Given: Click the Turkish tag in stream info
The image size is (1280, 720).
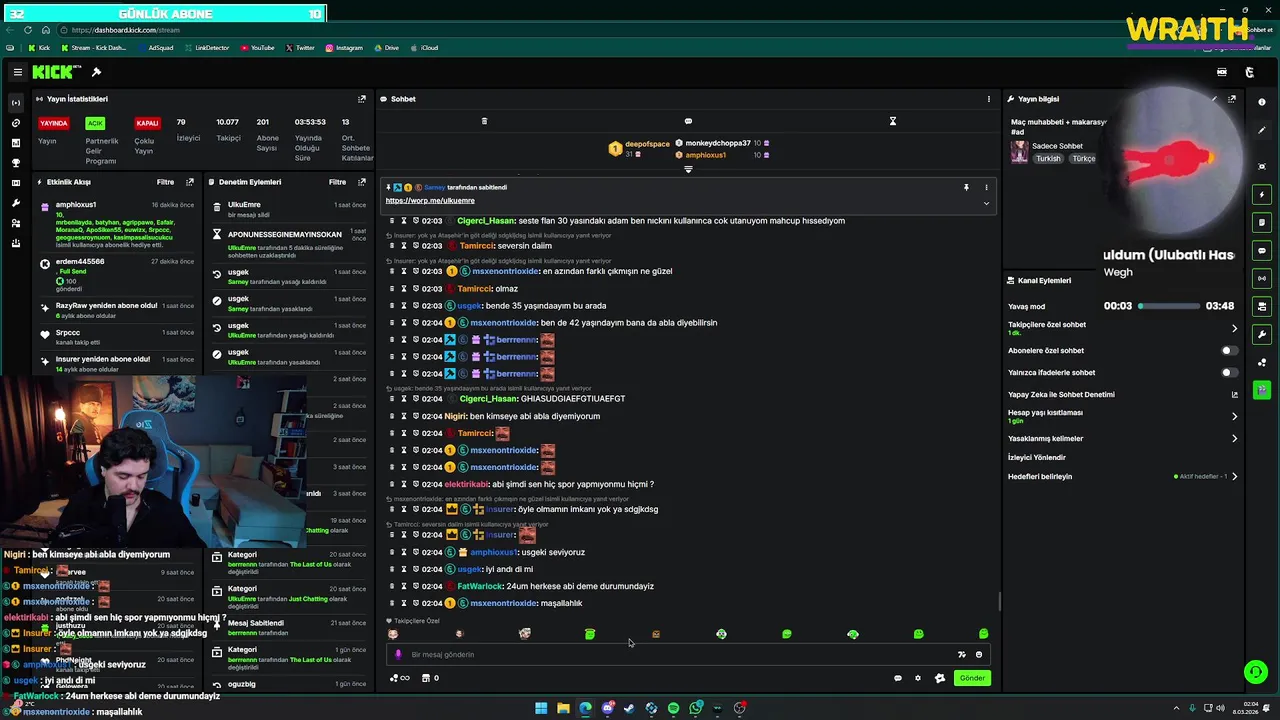Looking at the screenshot, I should pos(1048,158).
